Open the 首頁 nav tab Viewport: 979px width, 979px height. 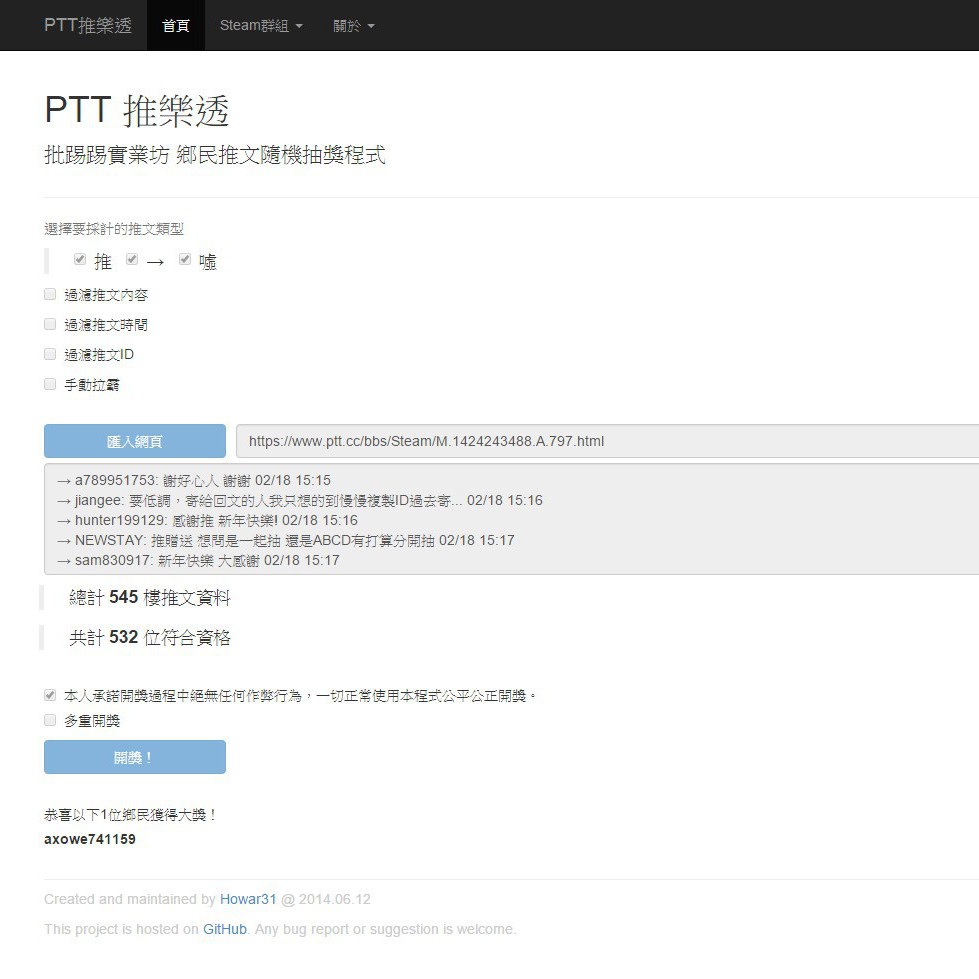175,25
